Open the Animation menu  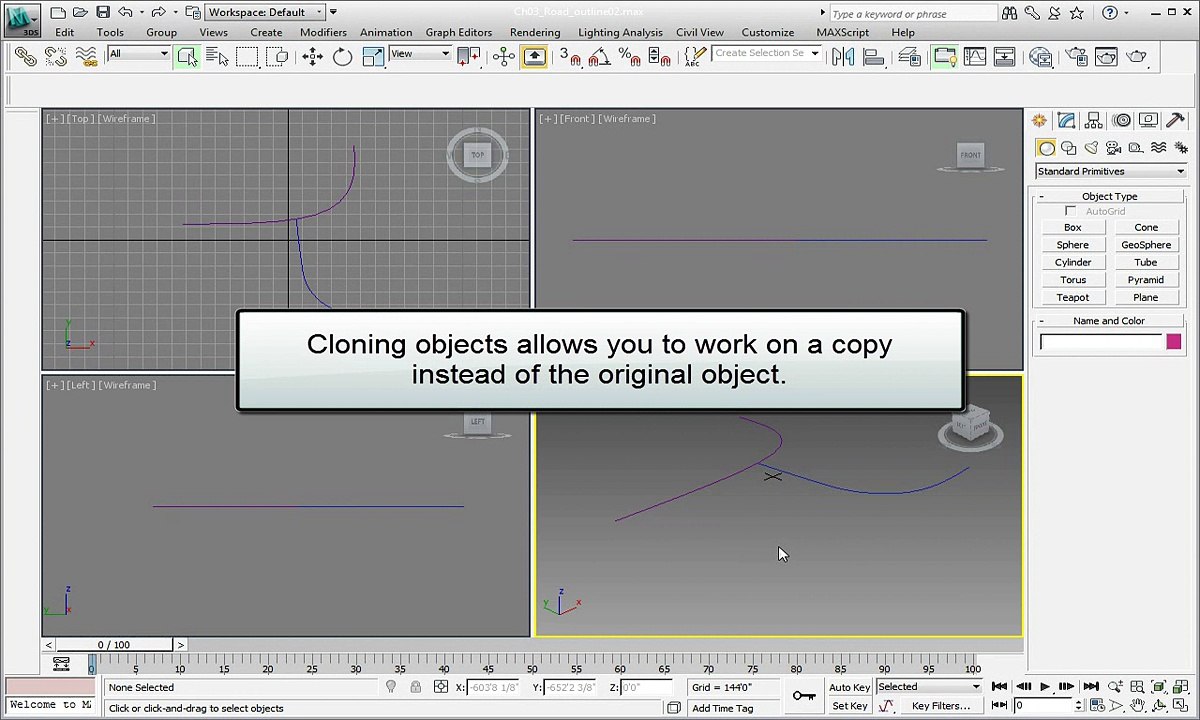click(386, 32)
